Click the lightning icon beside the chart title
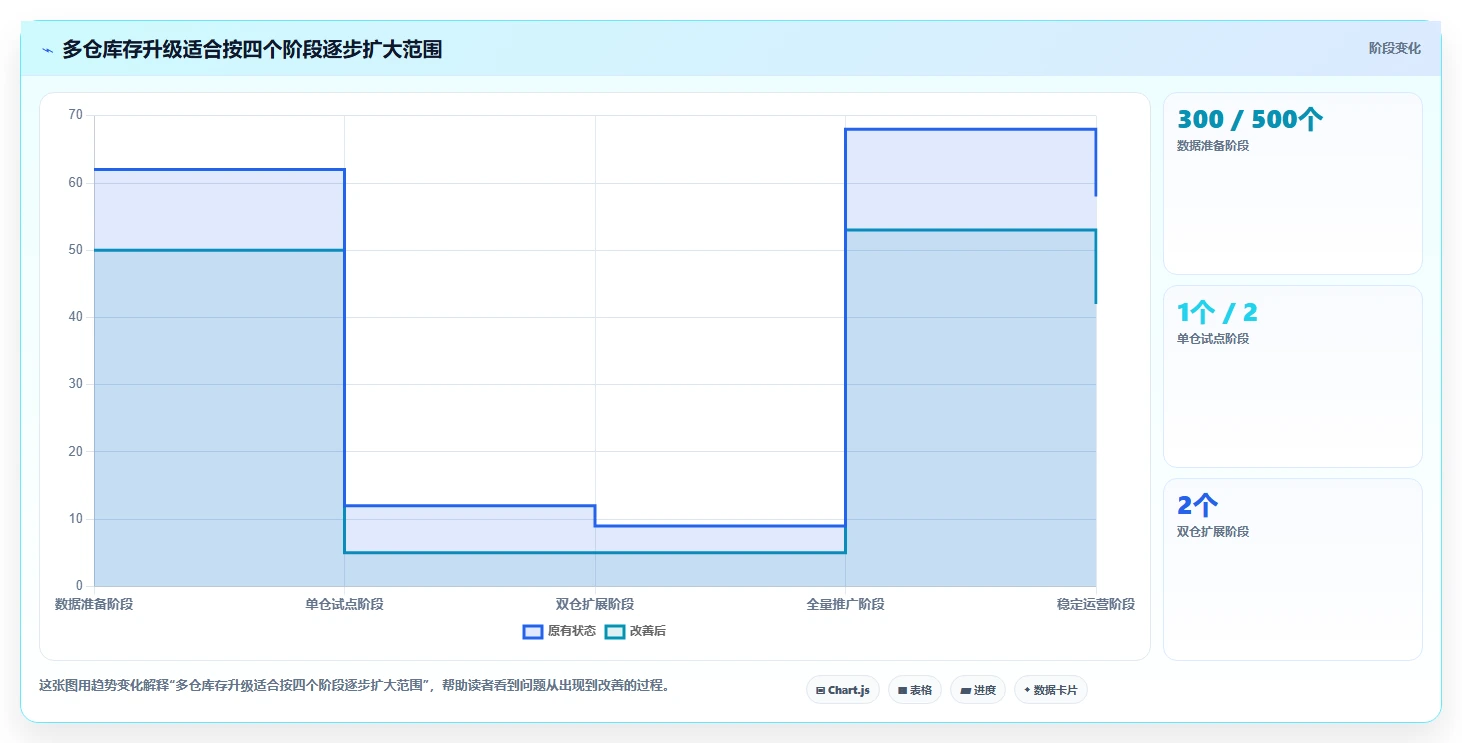The width and height of the screenshot is (1462, 743). point(47,50)
